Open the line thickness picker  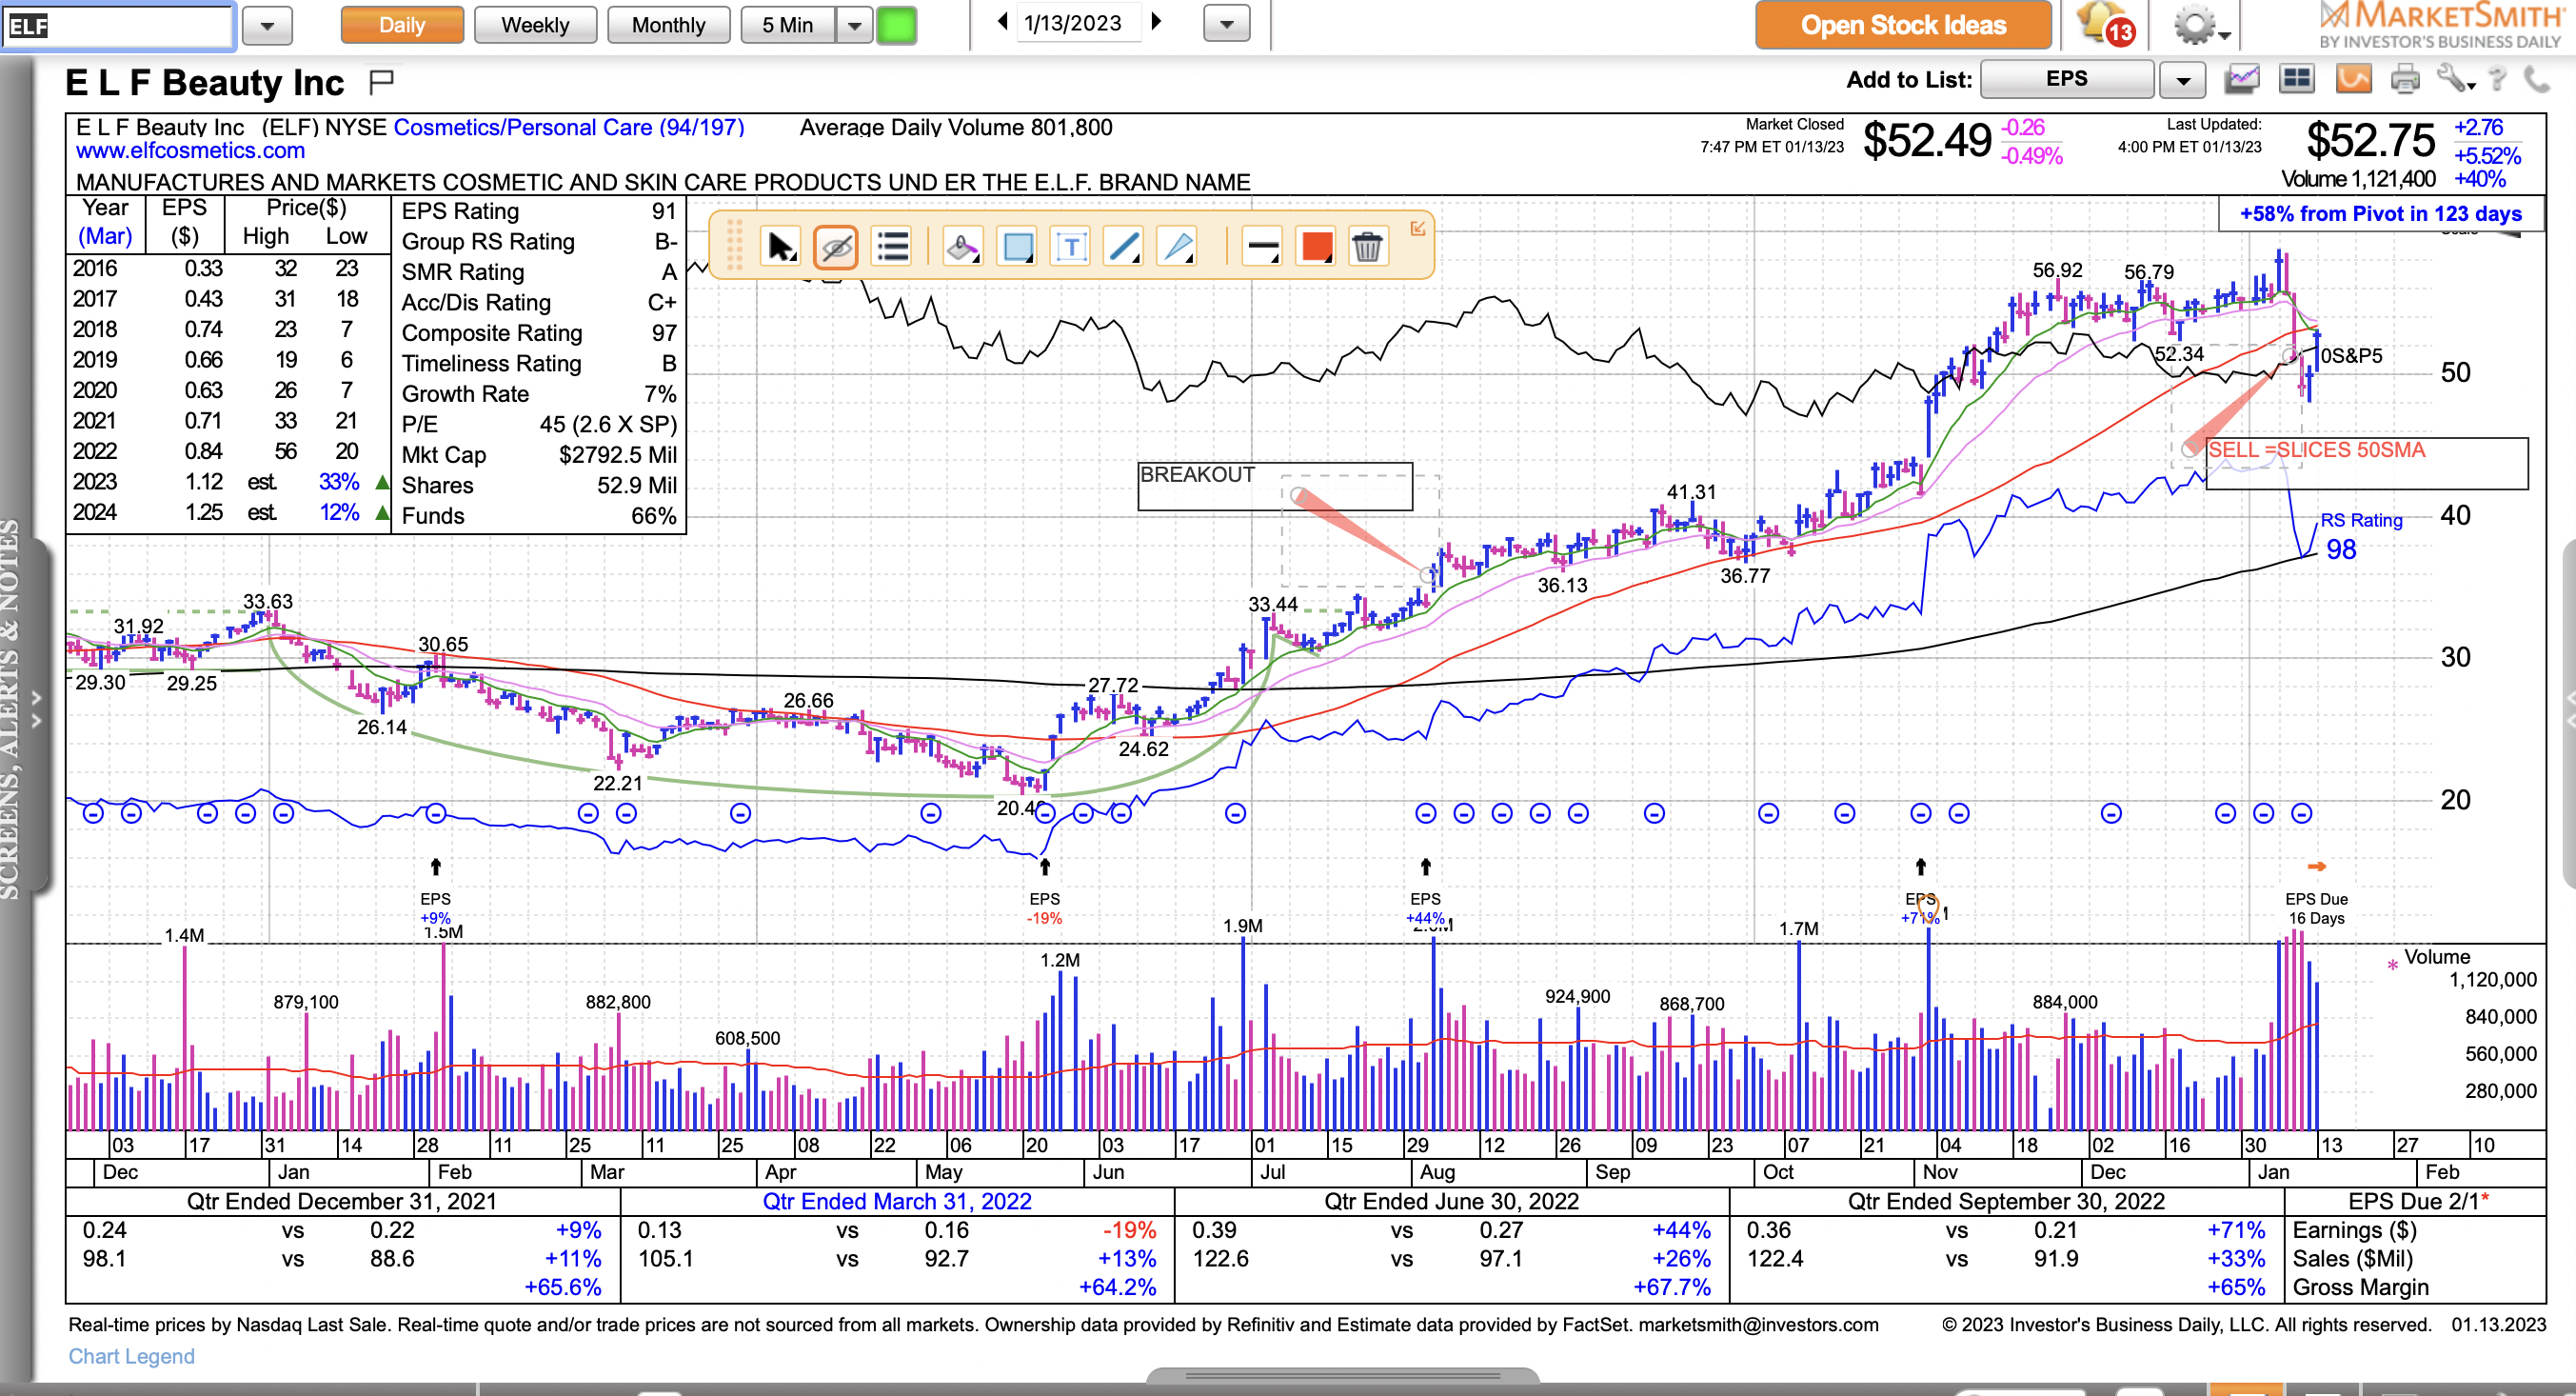point(1263,246)
